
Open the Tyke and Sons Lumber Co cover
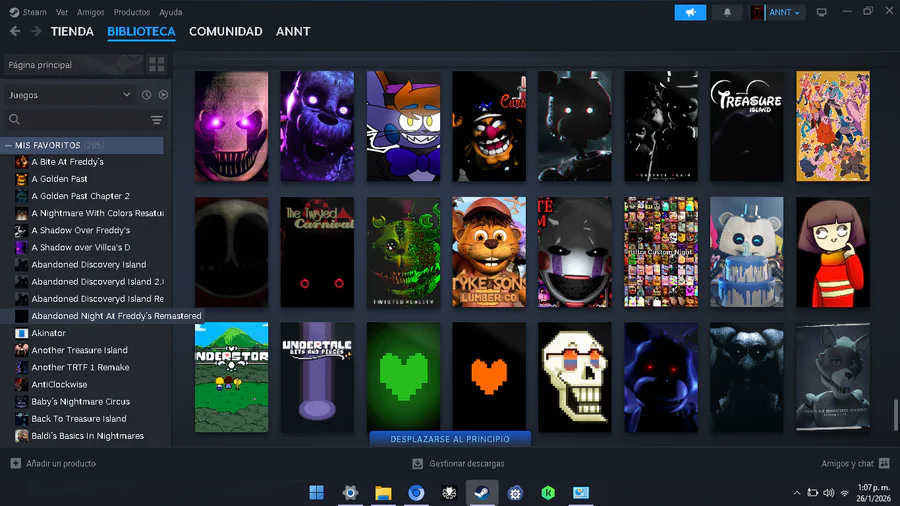488,252
